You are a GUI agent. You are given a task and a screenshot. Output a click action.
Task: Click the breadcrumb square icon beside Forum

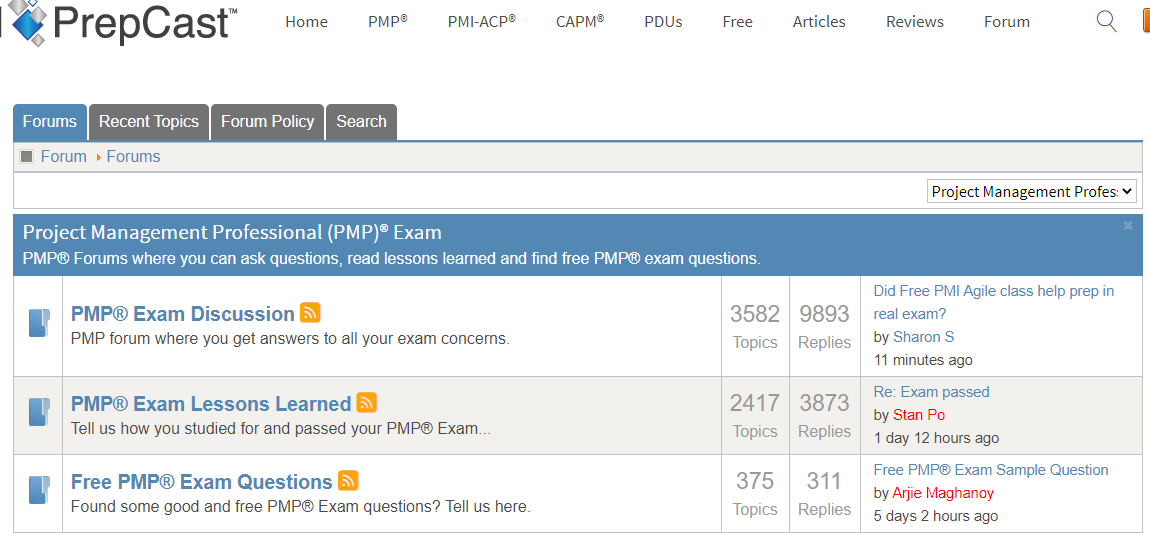(27, 156)
